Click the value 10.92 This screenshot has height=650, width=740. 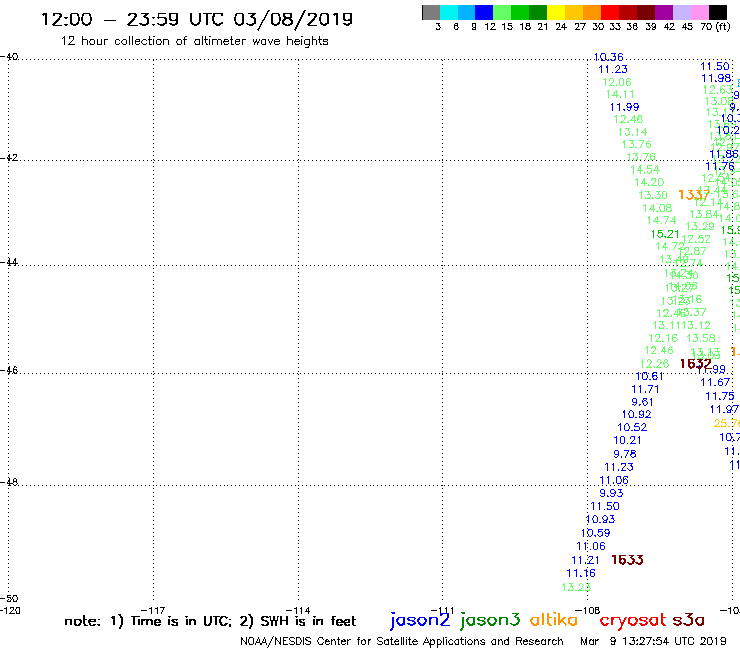click(x=636, y=414)
